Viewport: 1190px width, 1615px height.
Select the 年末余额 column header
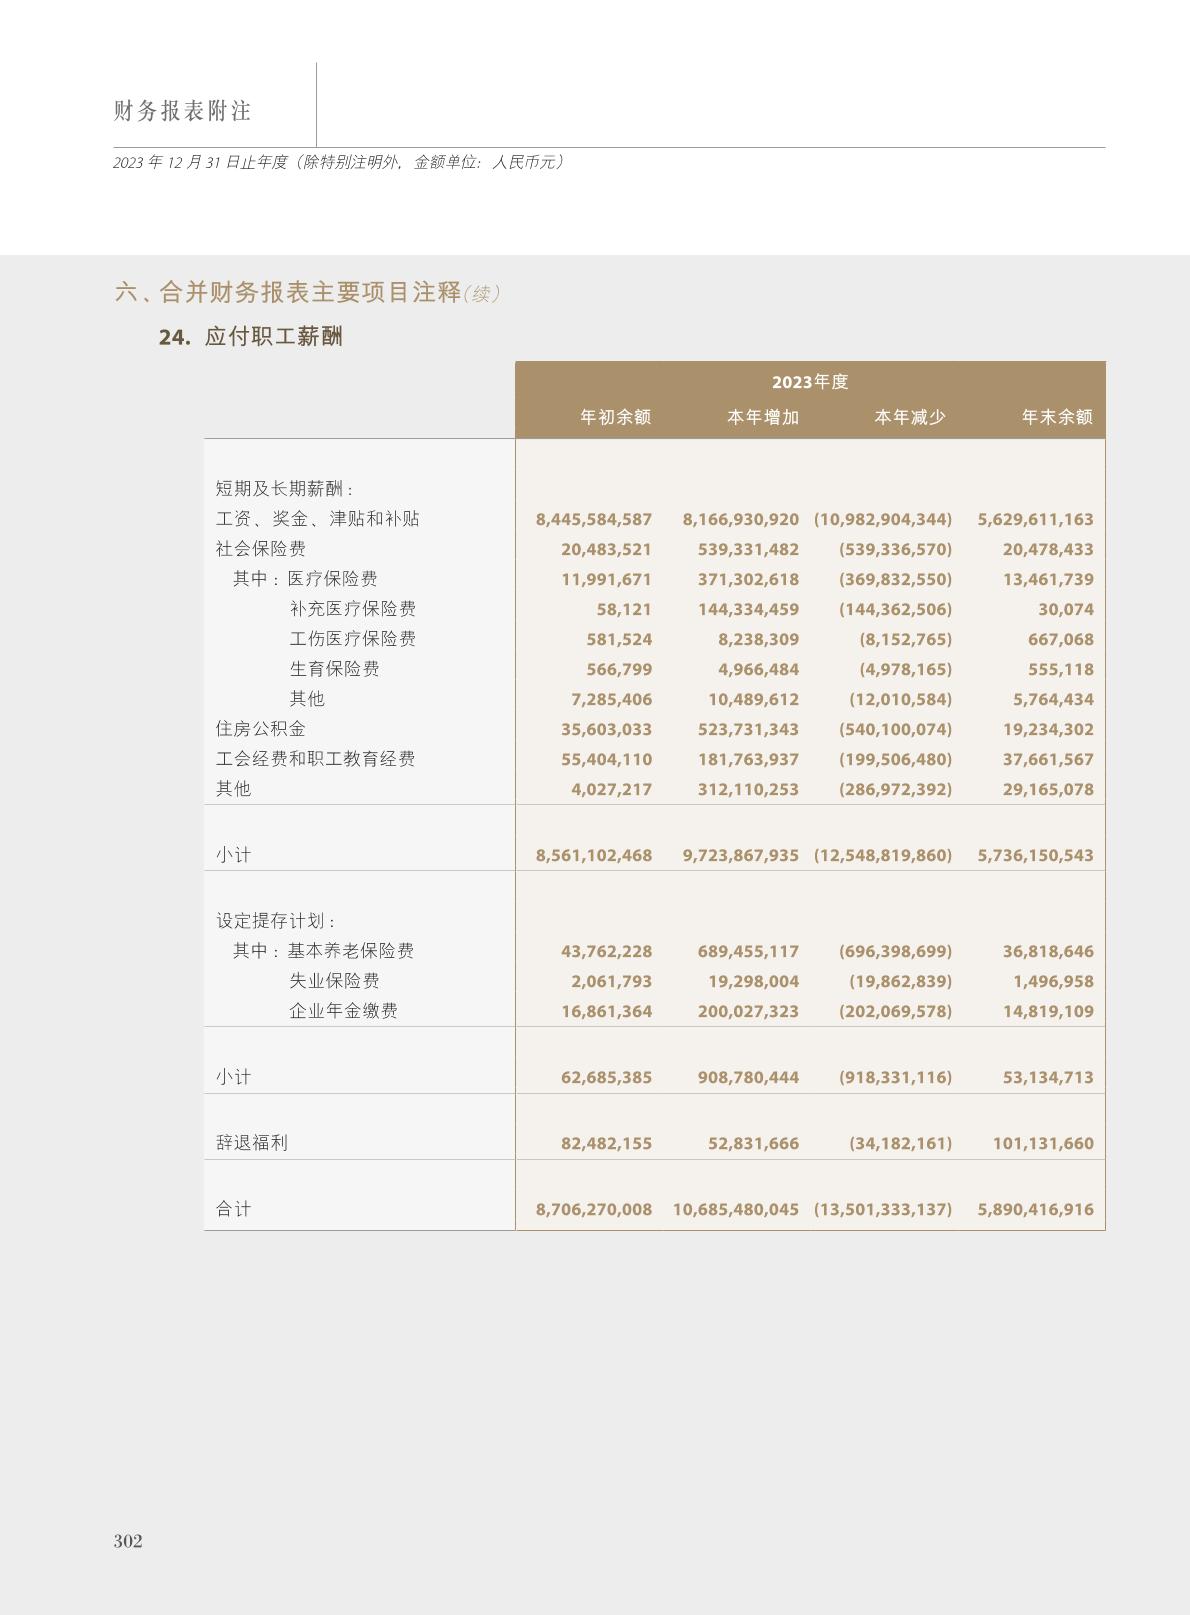(1057, 417)
